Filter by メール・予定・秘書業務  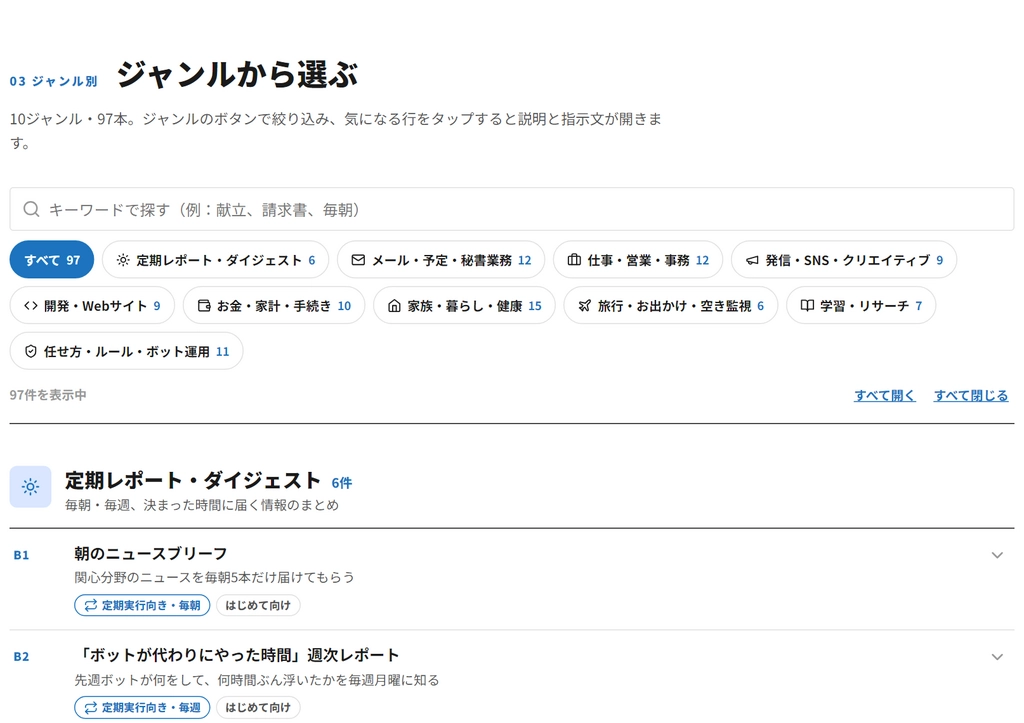441,260
